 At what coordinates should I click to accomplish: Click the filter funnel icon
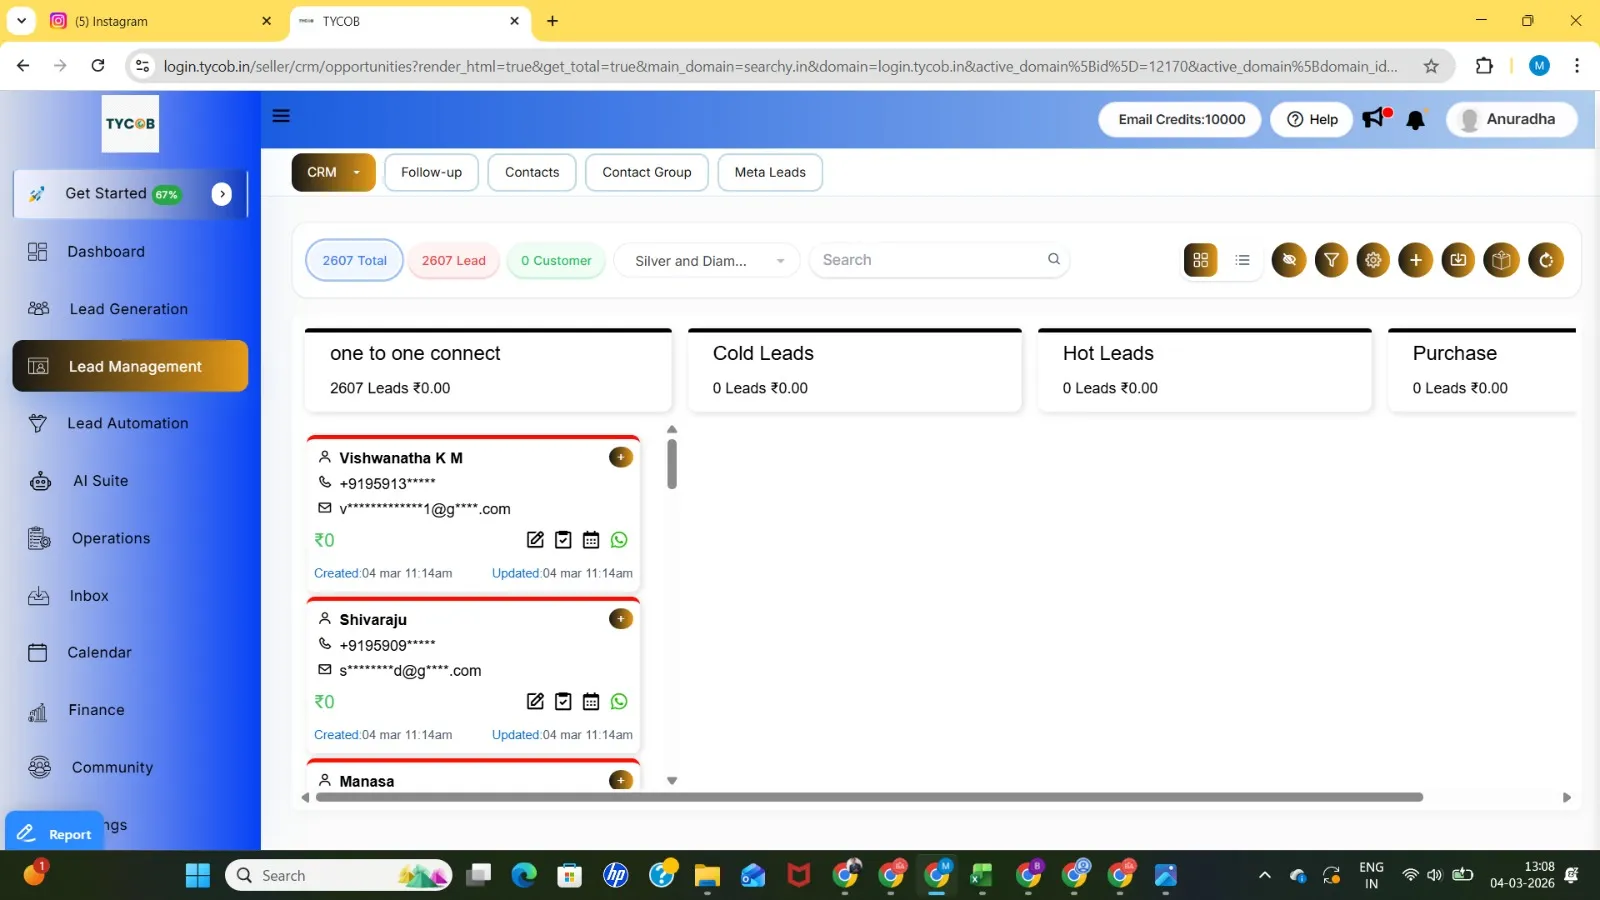(1331, 260)
